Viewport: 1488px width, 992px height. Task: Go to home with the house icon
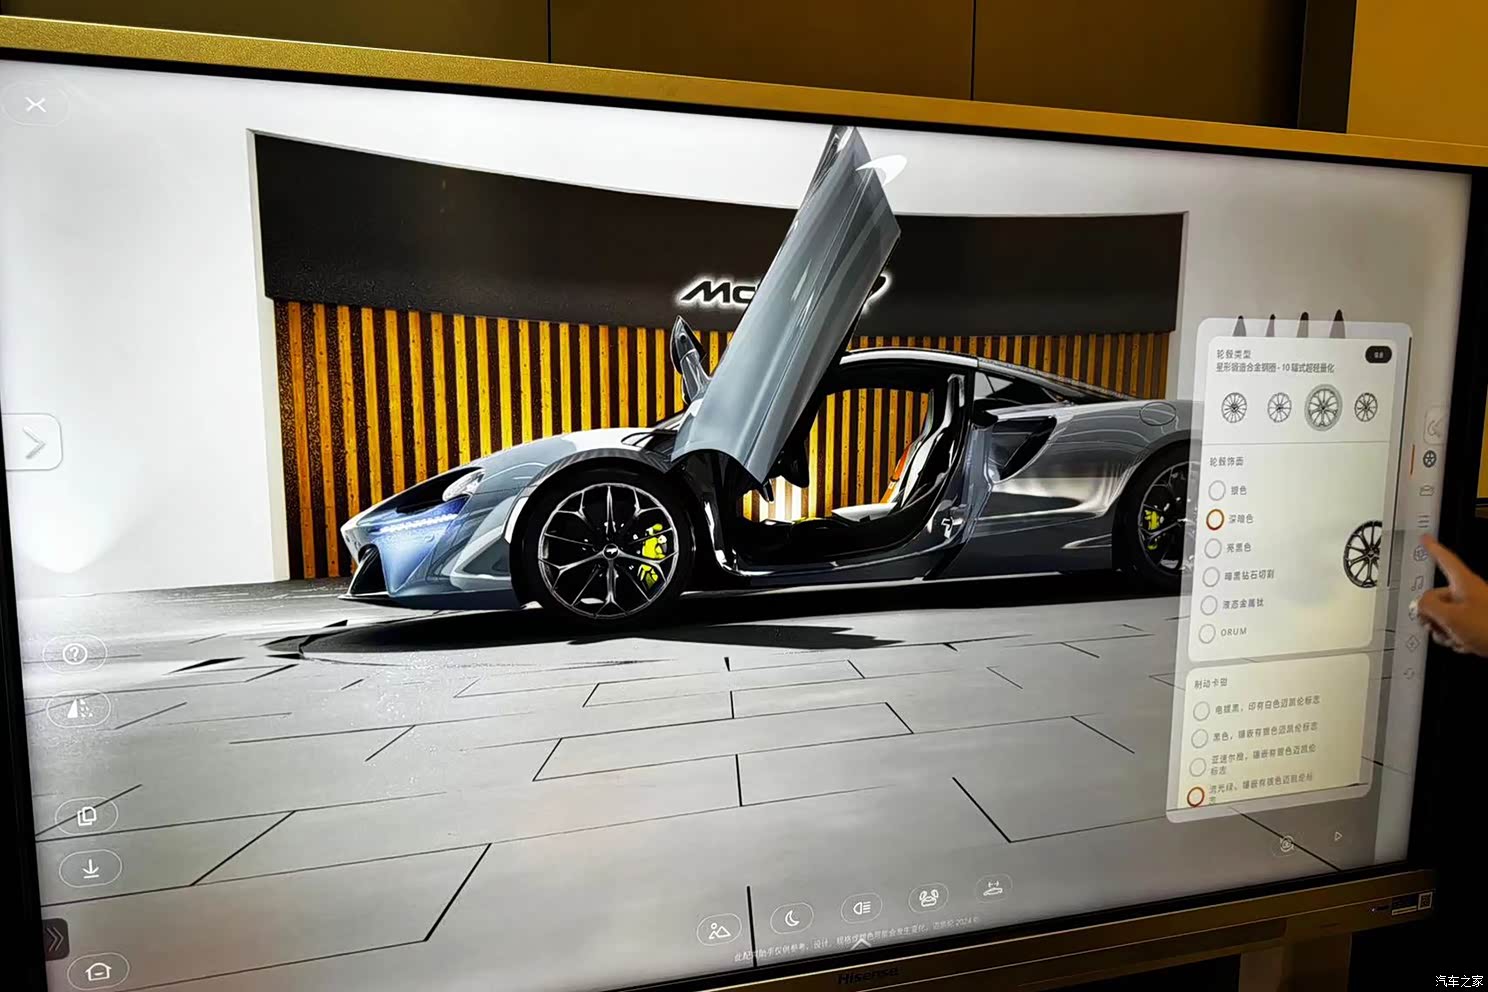click(98, 970)
